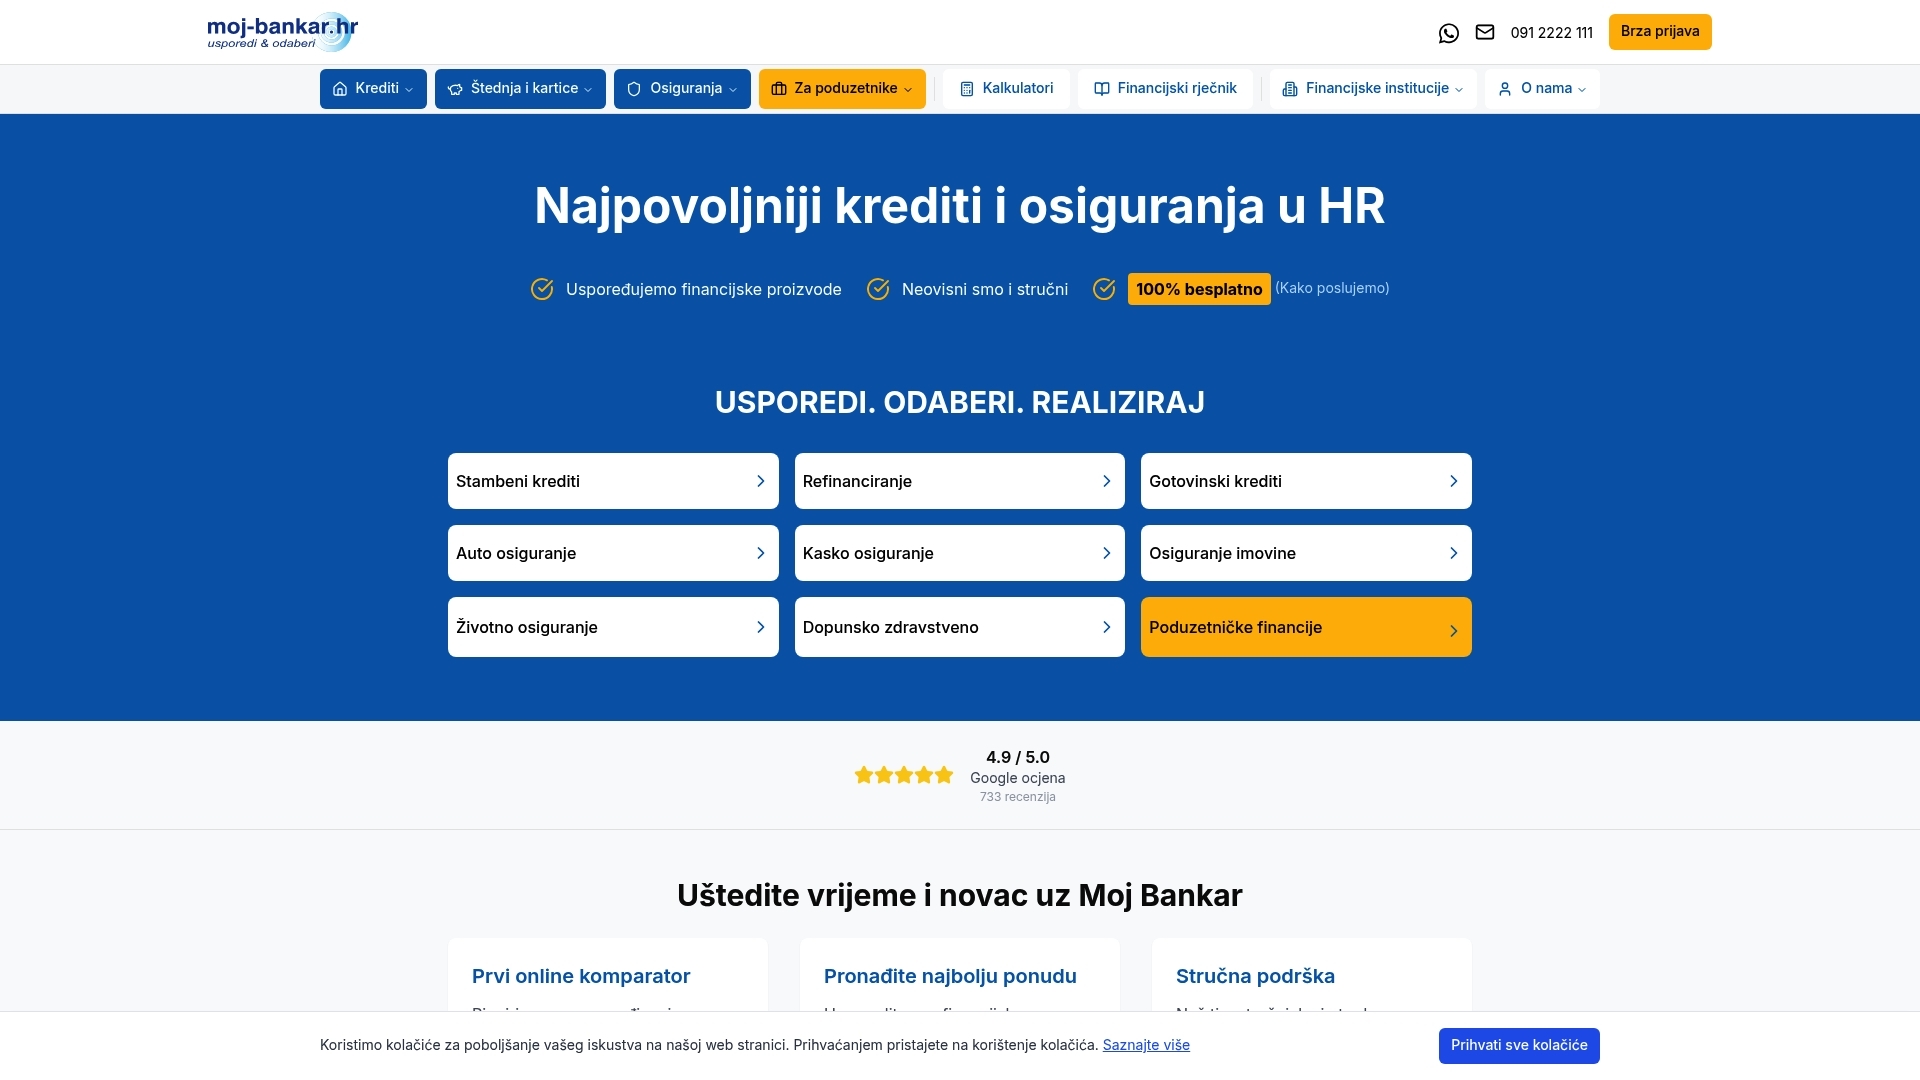Image resolution: width=1920 pixels, height=1080 pixels.
Task: Click the Kako poslujemo link
Action: [x=1332, y=288]
